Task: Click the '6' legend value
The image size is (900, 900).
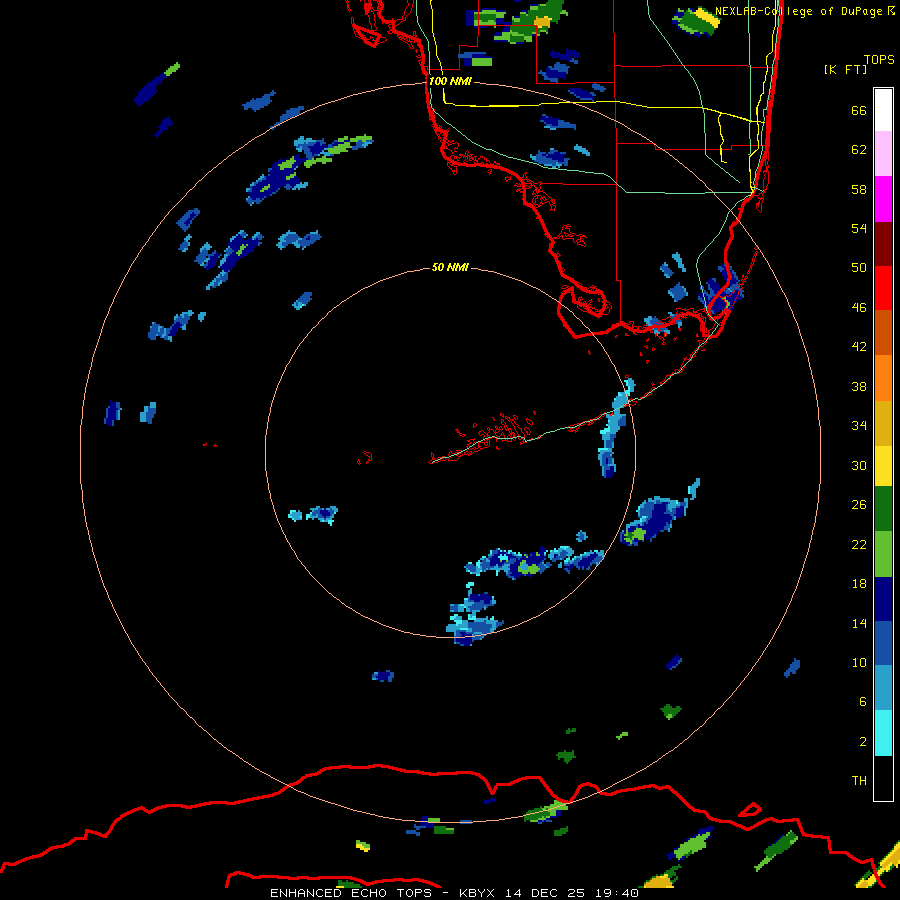Action: click(x=863, y=702)
